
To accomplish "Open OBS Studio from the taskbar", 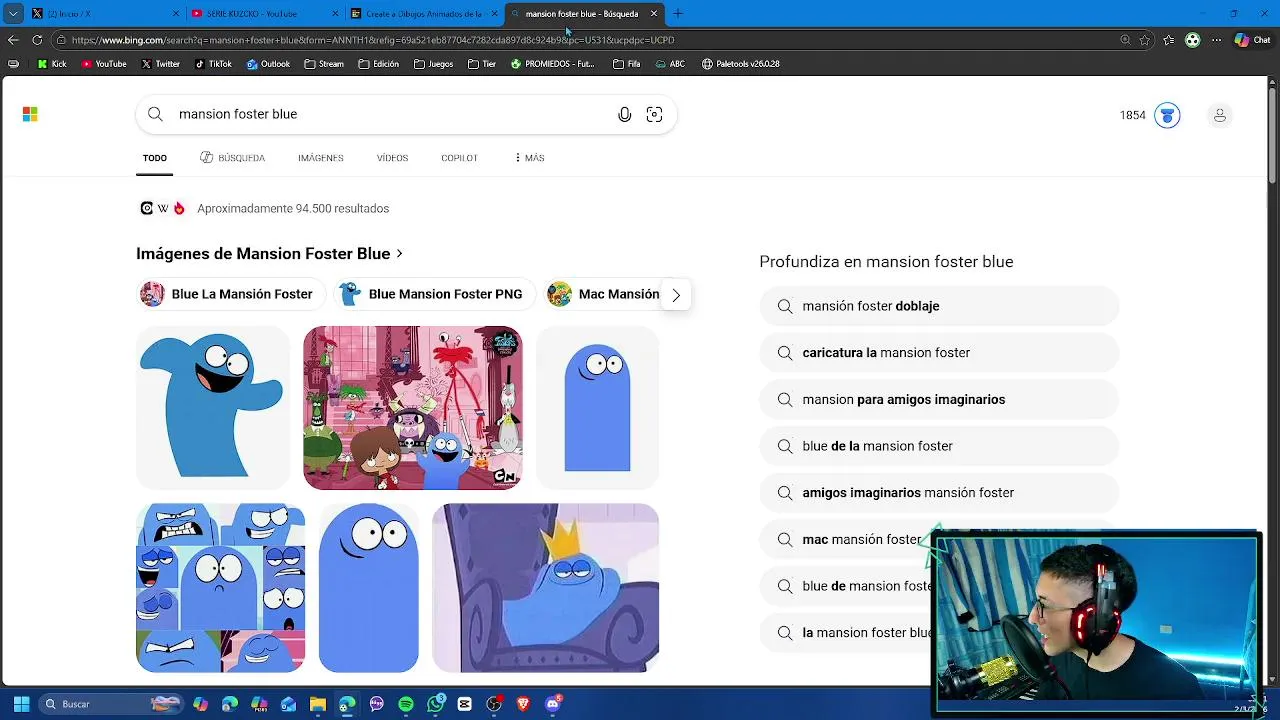I will [494, 704].
